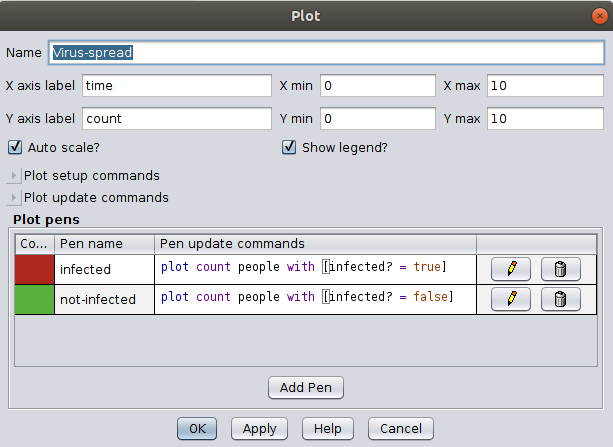613x447 pixels.
Task: Toggle the Auto scale checkbox
Action: point(15,148)
